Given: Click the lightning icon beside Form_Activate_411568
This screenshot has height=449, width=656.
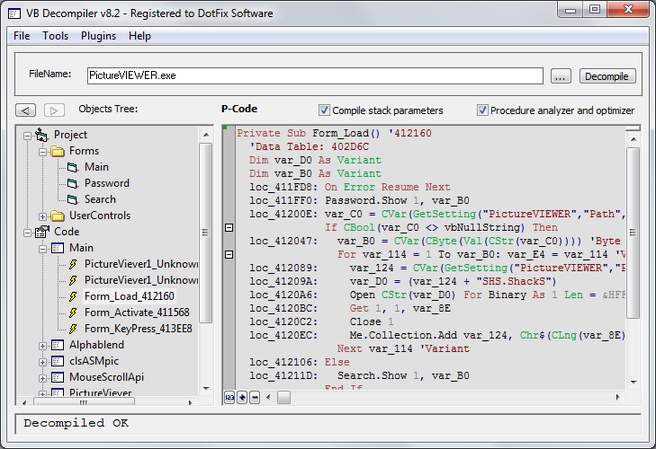Looking at the screenshot, I should pos(73,313).
